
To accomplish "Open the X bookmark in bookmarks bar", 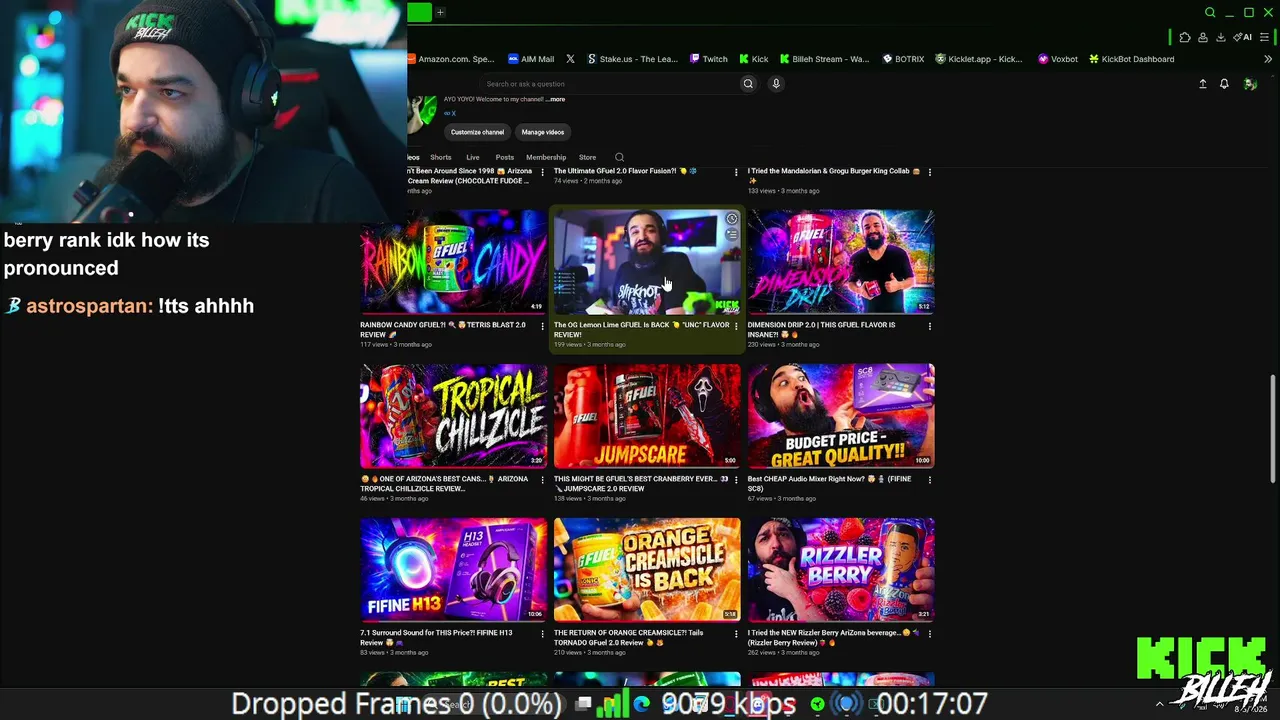I will coord(570,59).
